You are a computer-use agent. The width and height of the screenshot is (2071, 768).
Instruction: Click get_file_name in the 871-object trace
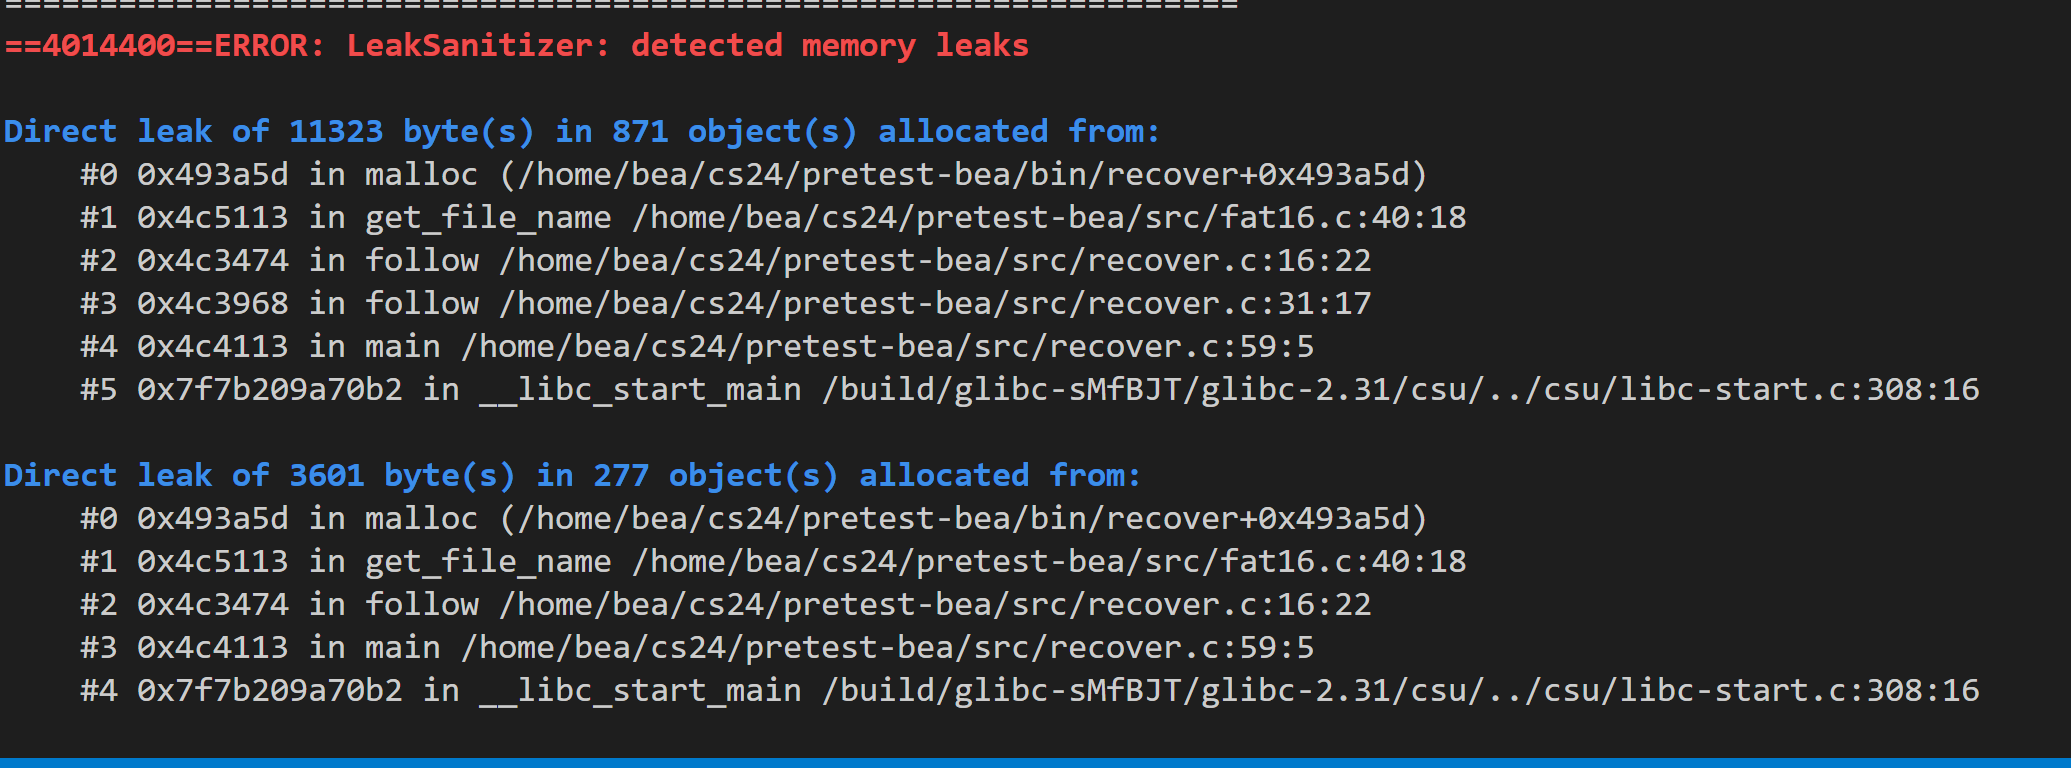pos(487,218)
